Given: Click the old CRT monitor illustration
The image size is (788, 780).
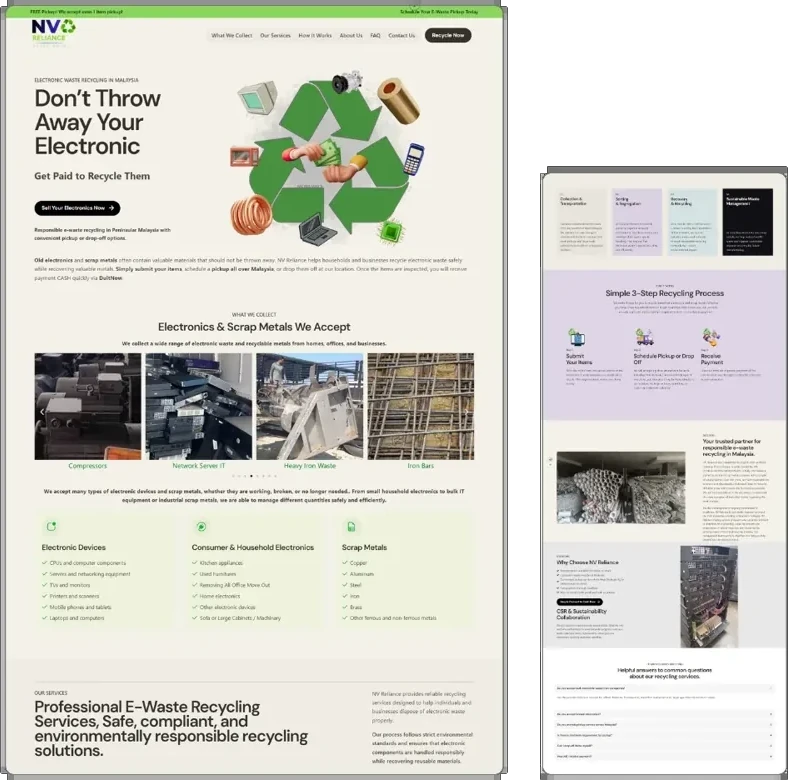Looking at the screenshot, I should 257,96.
